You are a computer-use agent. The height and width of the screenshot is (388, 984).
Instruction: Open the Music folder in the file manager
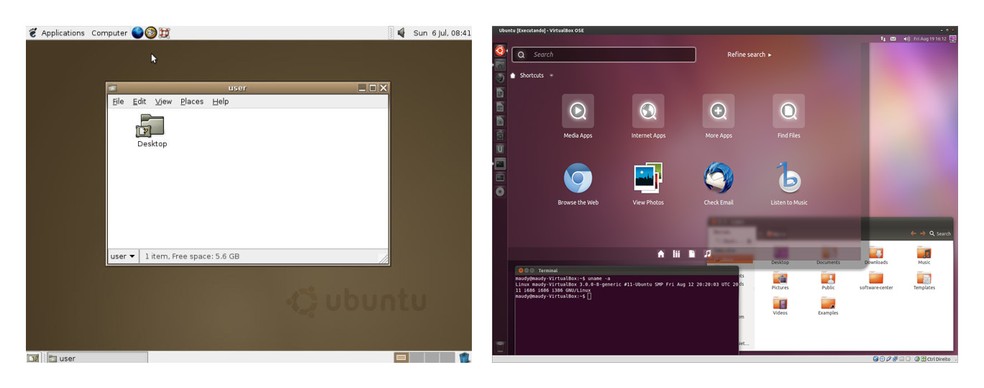924,255
